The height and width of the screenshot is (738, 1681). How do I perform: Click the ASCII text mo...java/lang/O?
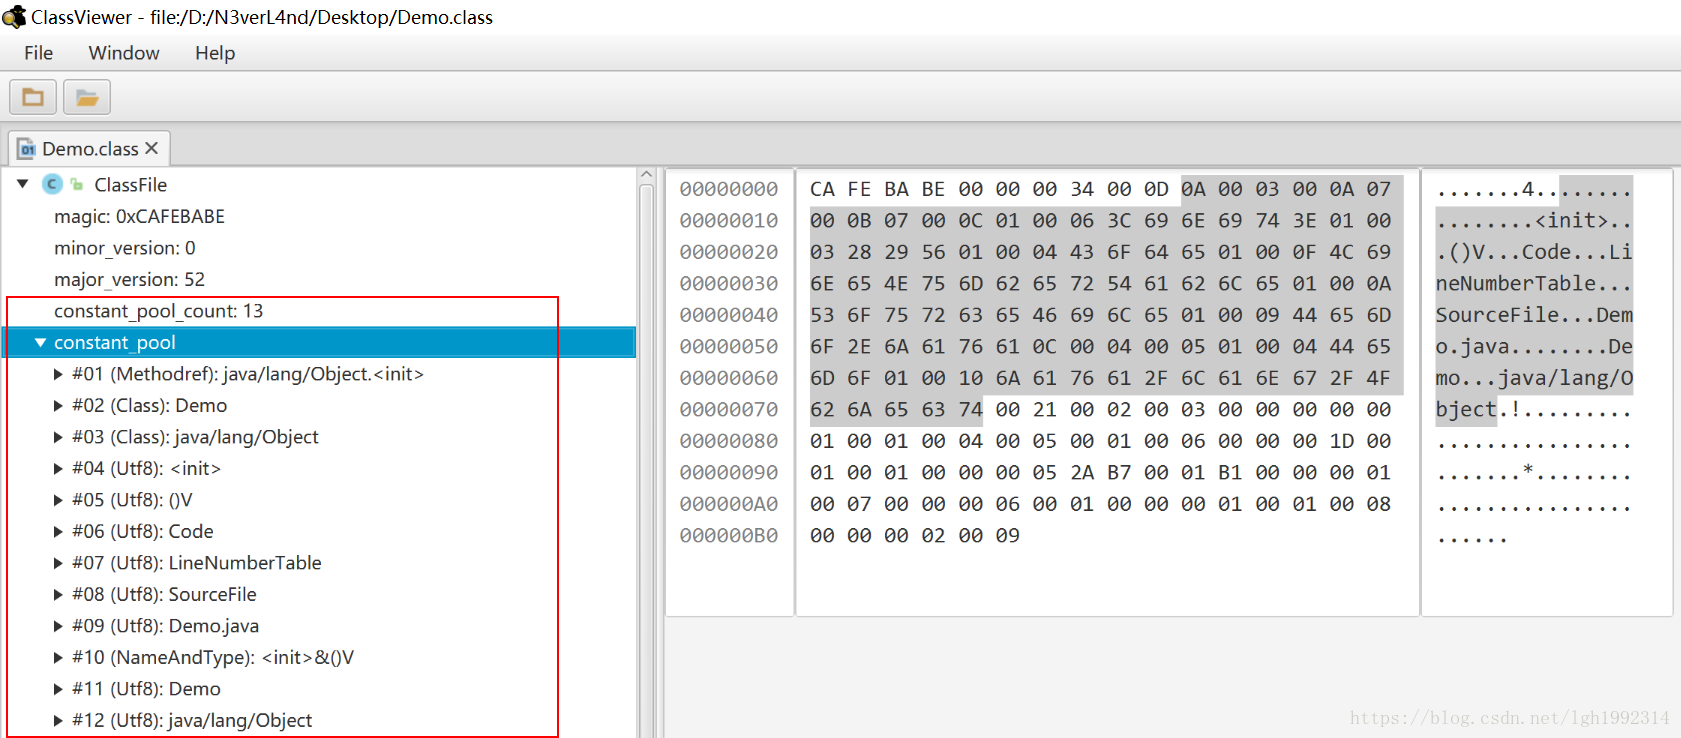tap(1534, 378)
